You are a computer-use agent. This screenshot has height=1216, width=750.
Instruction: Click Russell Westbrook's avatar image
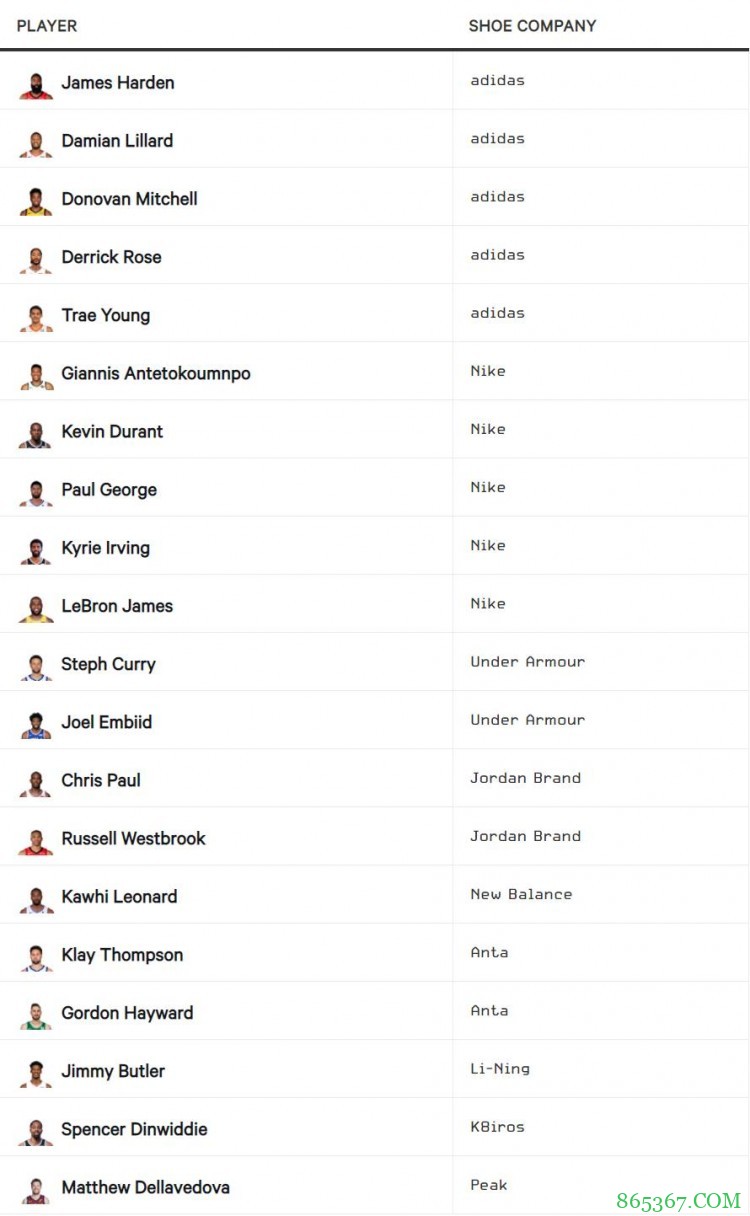pyautogui.click(x=36, y=840)
